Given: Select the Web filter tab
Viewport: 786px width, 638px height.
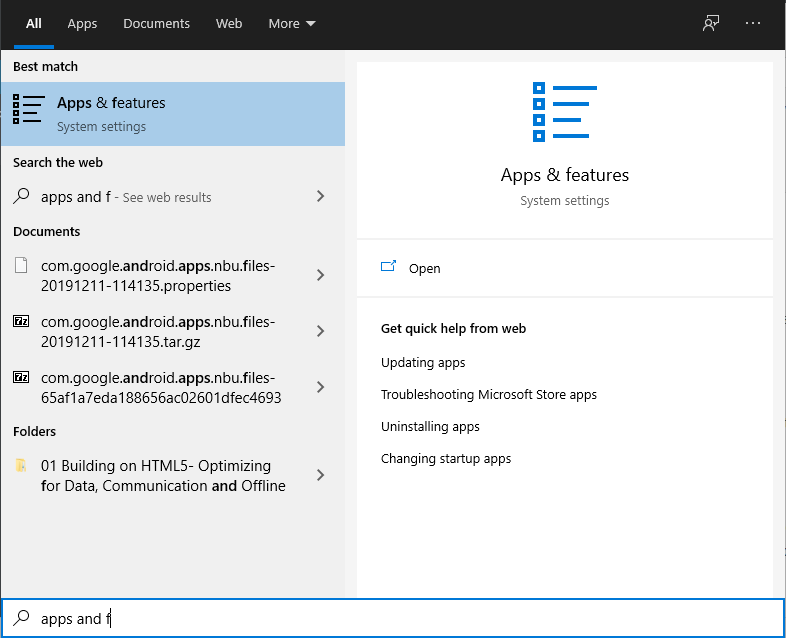Looking at the screenshot, I should click(x=229, y=23).
